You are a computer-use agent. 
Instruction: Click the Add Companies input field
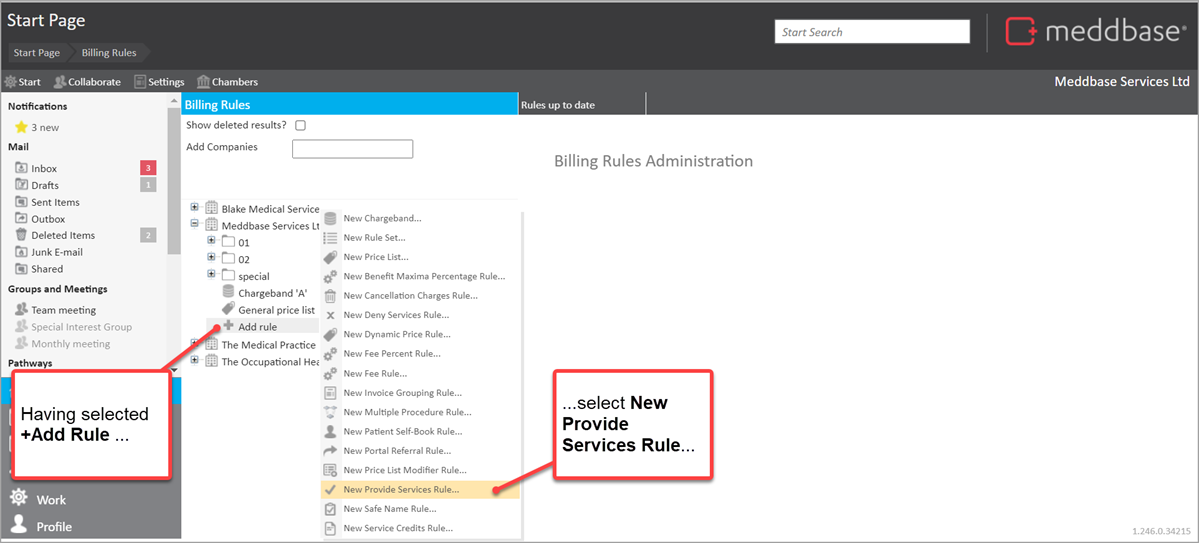point(352,149)
